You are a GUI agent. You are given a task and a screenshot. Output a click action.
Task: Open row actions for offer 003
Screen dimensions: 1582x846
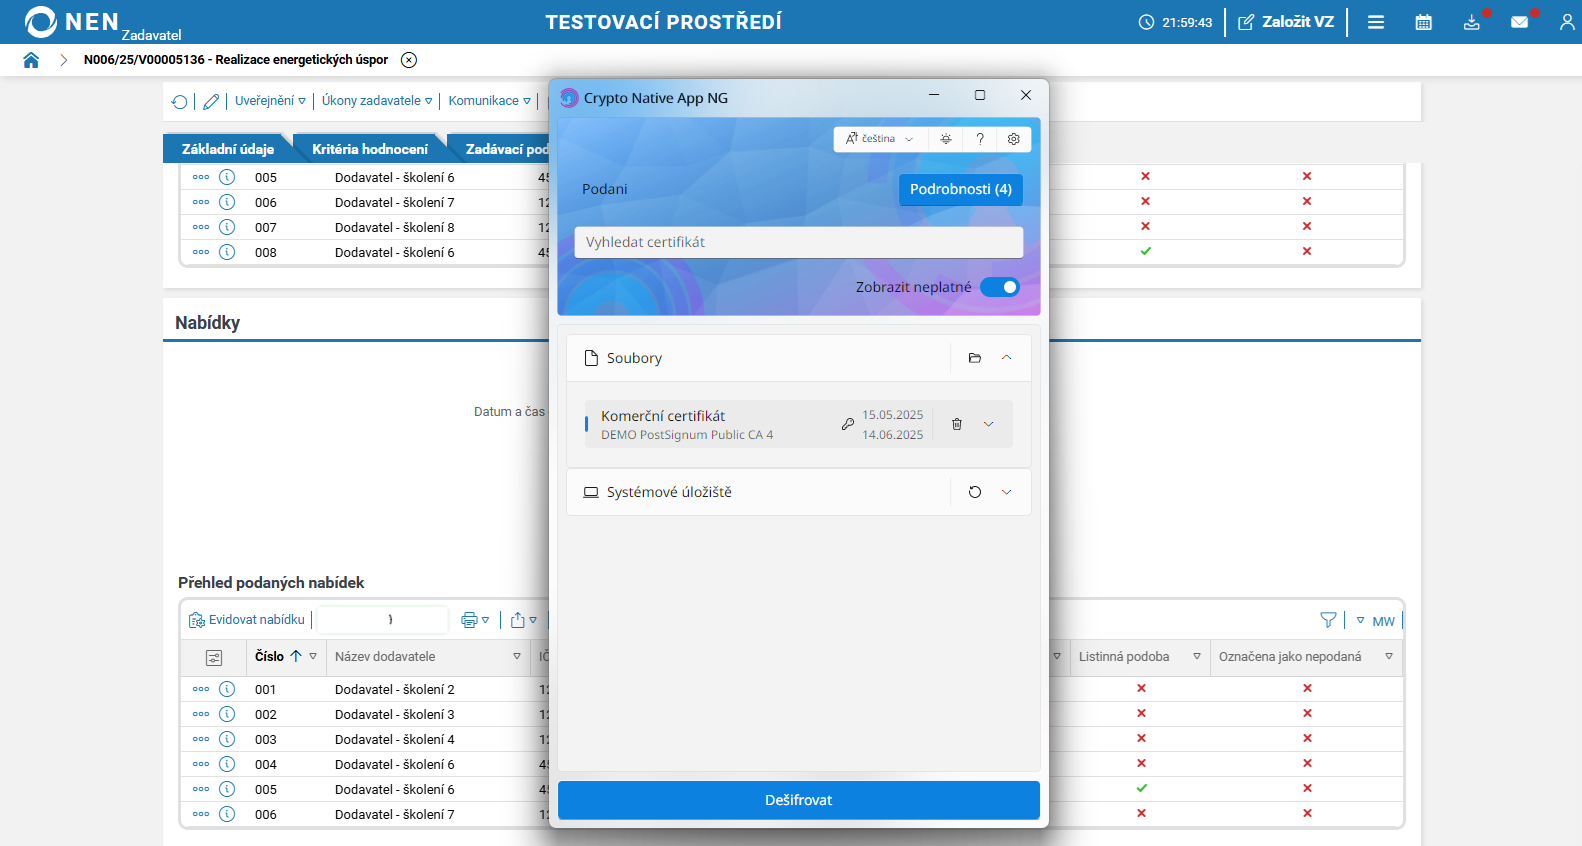tap(201, 739)
